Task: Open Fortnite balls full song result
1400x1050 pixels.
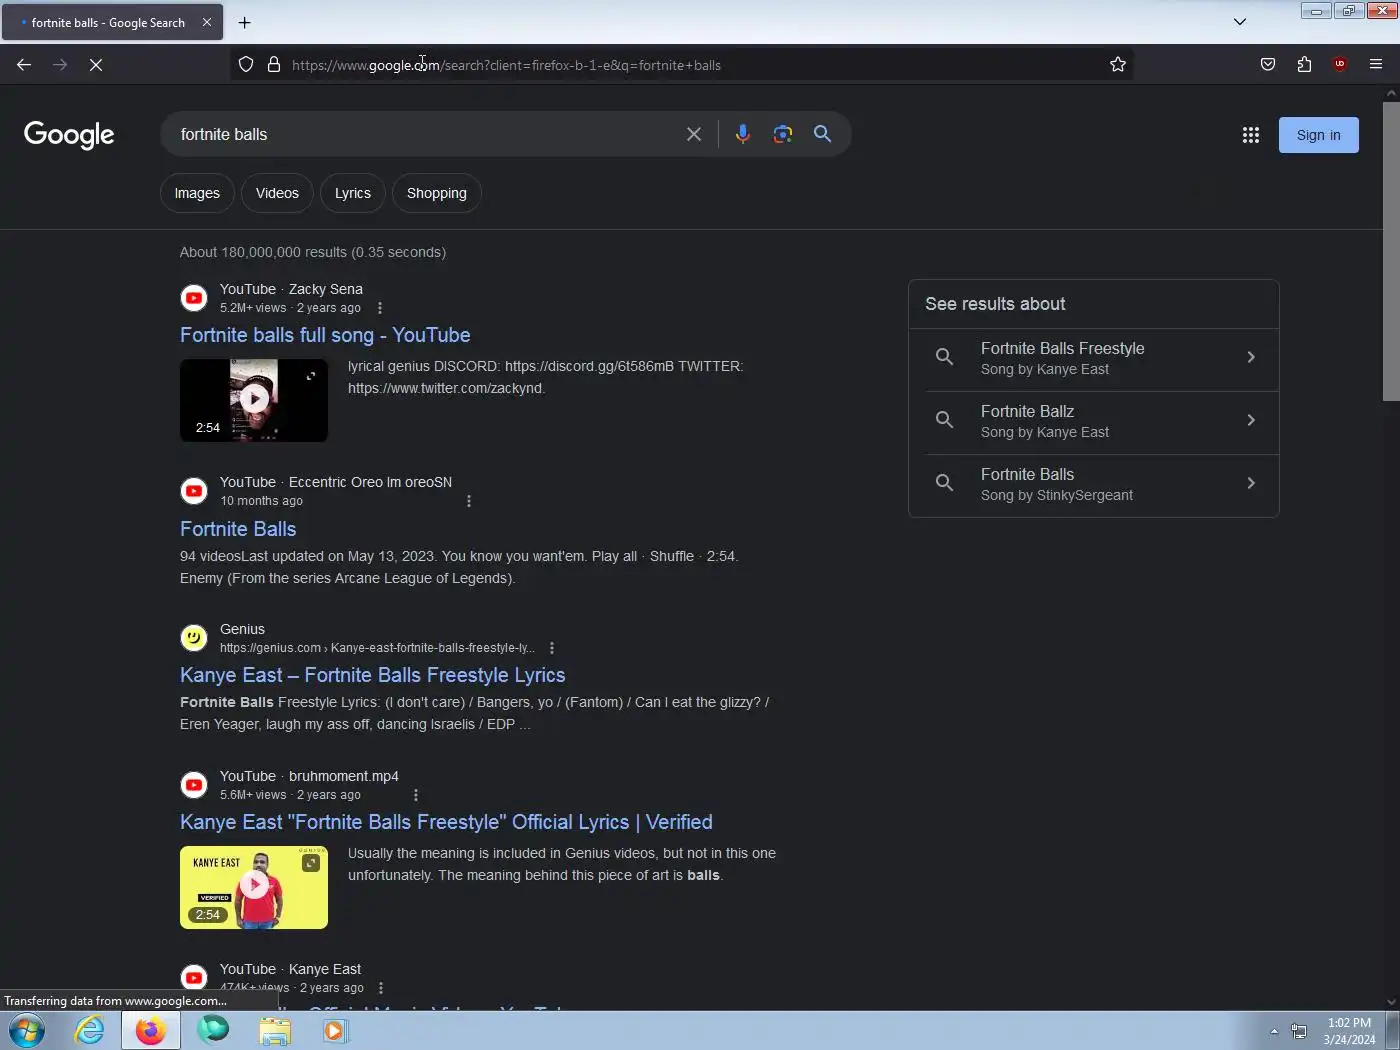Action: 325,335
